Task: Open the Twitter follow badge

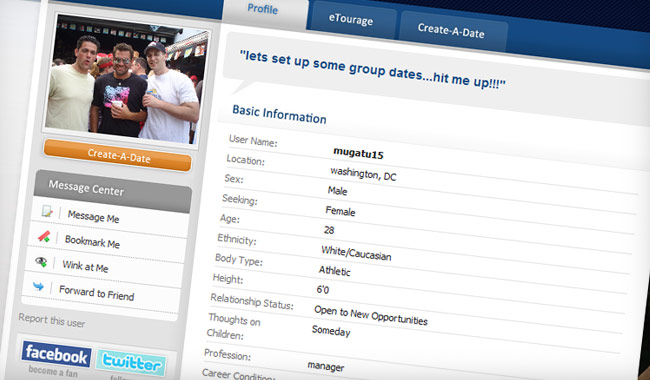Action: coord(131,363)
